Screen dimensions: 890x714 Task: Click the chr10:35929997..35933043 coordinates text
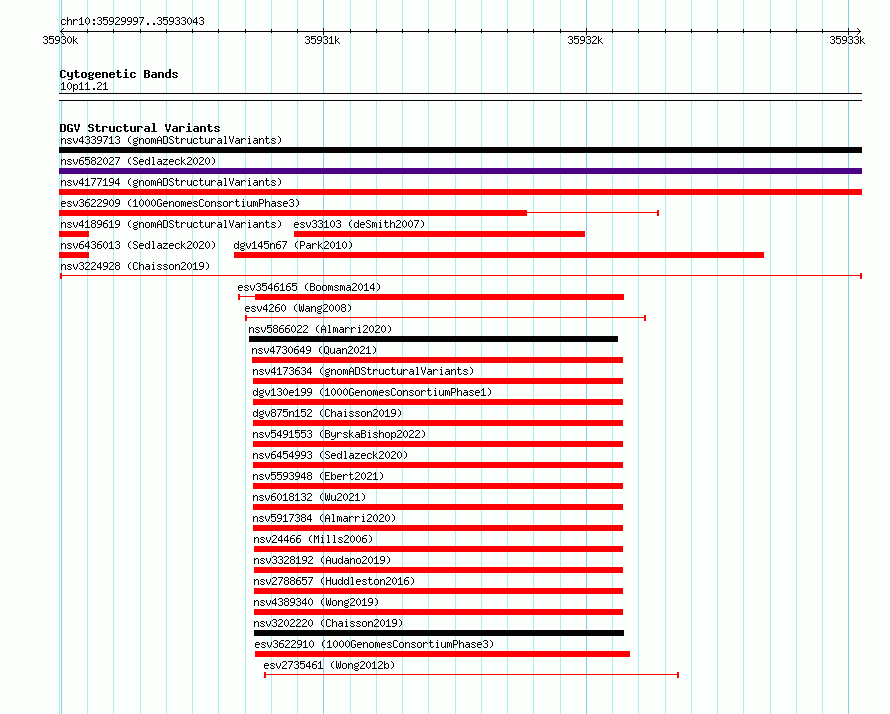(132, 21)
